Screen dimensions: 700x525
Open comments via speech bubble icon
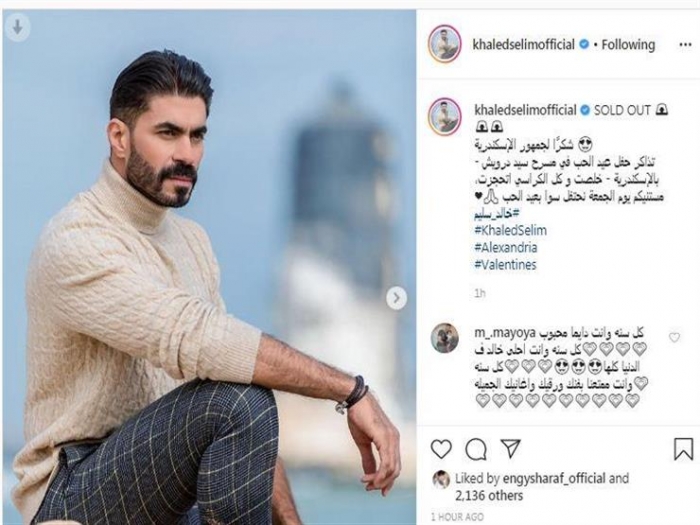coord(476,449)
